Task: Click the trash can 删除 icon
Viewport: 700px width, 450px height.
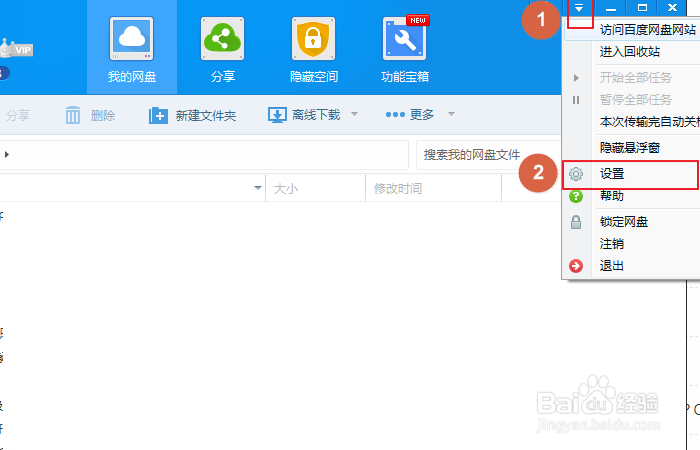Action: [x=73, y=115]
